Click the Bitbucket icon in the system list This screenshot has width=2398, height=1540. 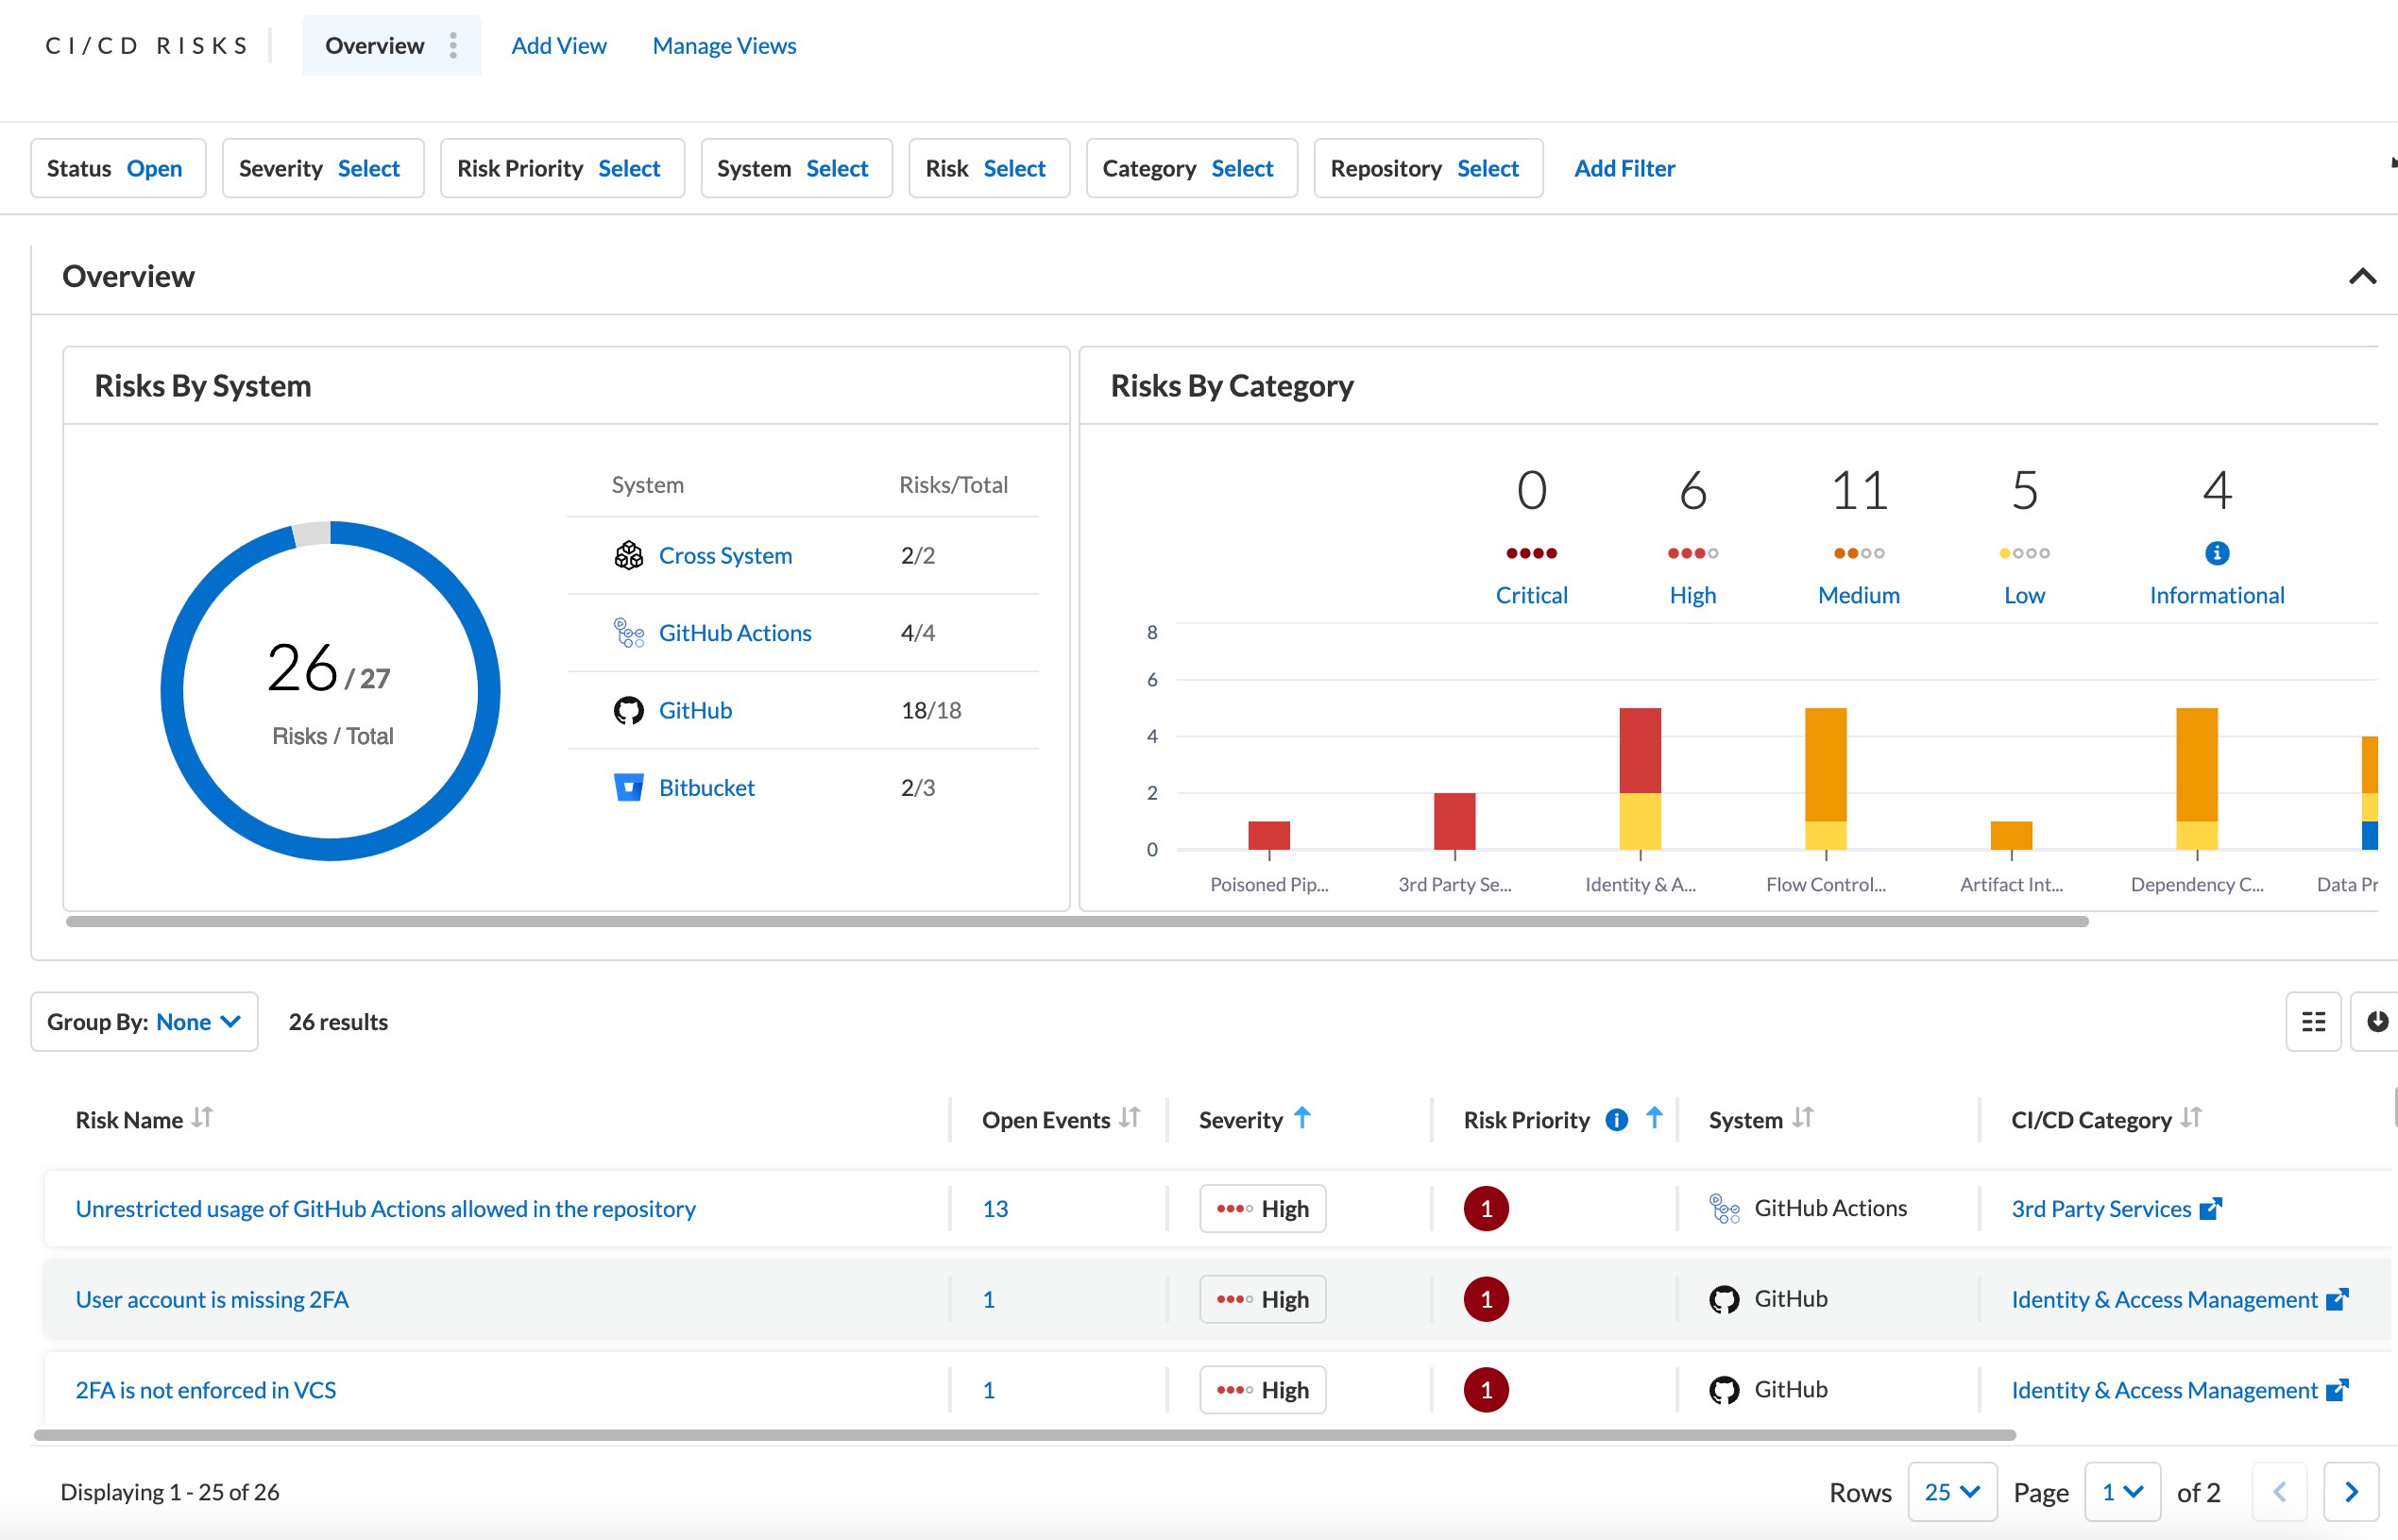click(x=628, y=788)
